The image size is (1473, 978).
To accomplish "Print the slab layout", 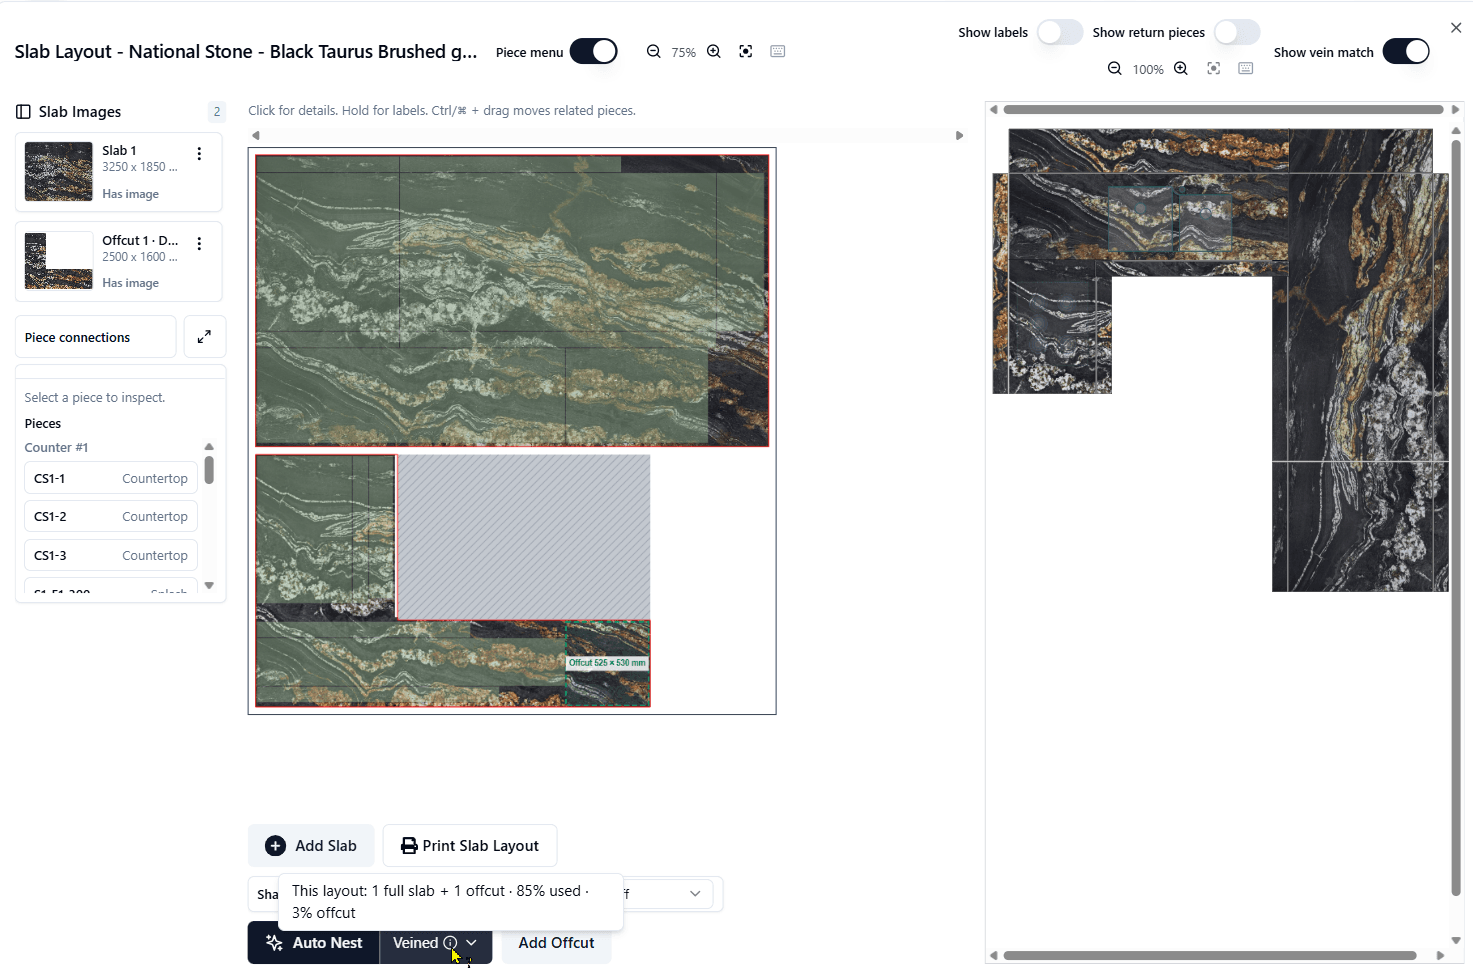I will pyautogui.click(x=470, y=846).
